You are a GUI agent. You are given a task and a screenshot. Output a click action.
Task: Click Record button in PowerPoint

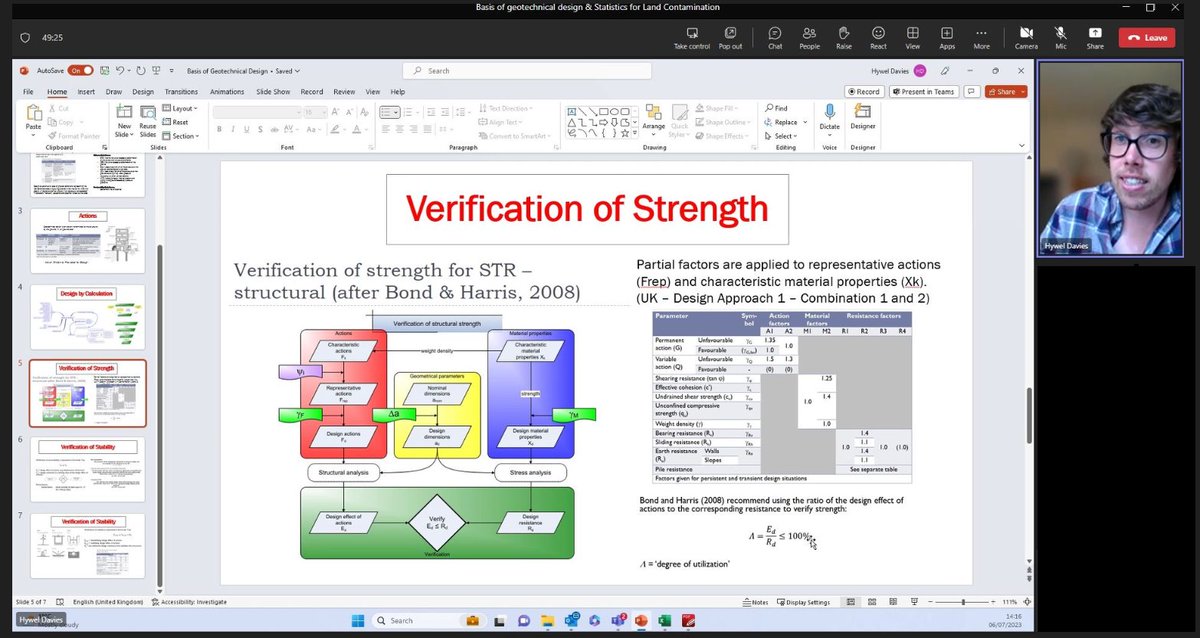tap(862, 91)
